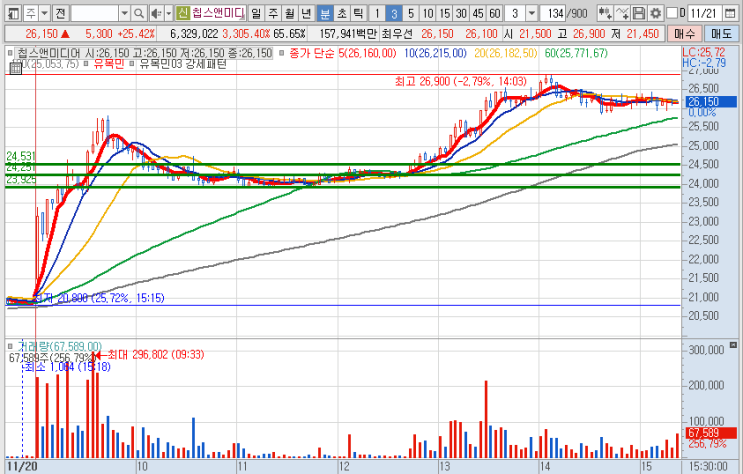Click the sidebar panel icon at far left
The width and height of the screenshot is (743, 474).
10,13
